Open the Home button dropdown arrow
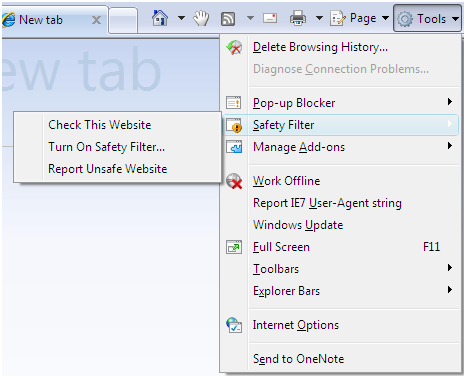This screenshot has height=378, width=466. [181, 18]
